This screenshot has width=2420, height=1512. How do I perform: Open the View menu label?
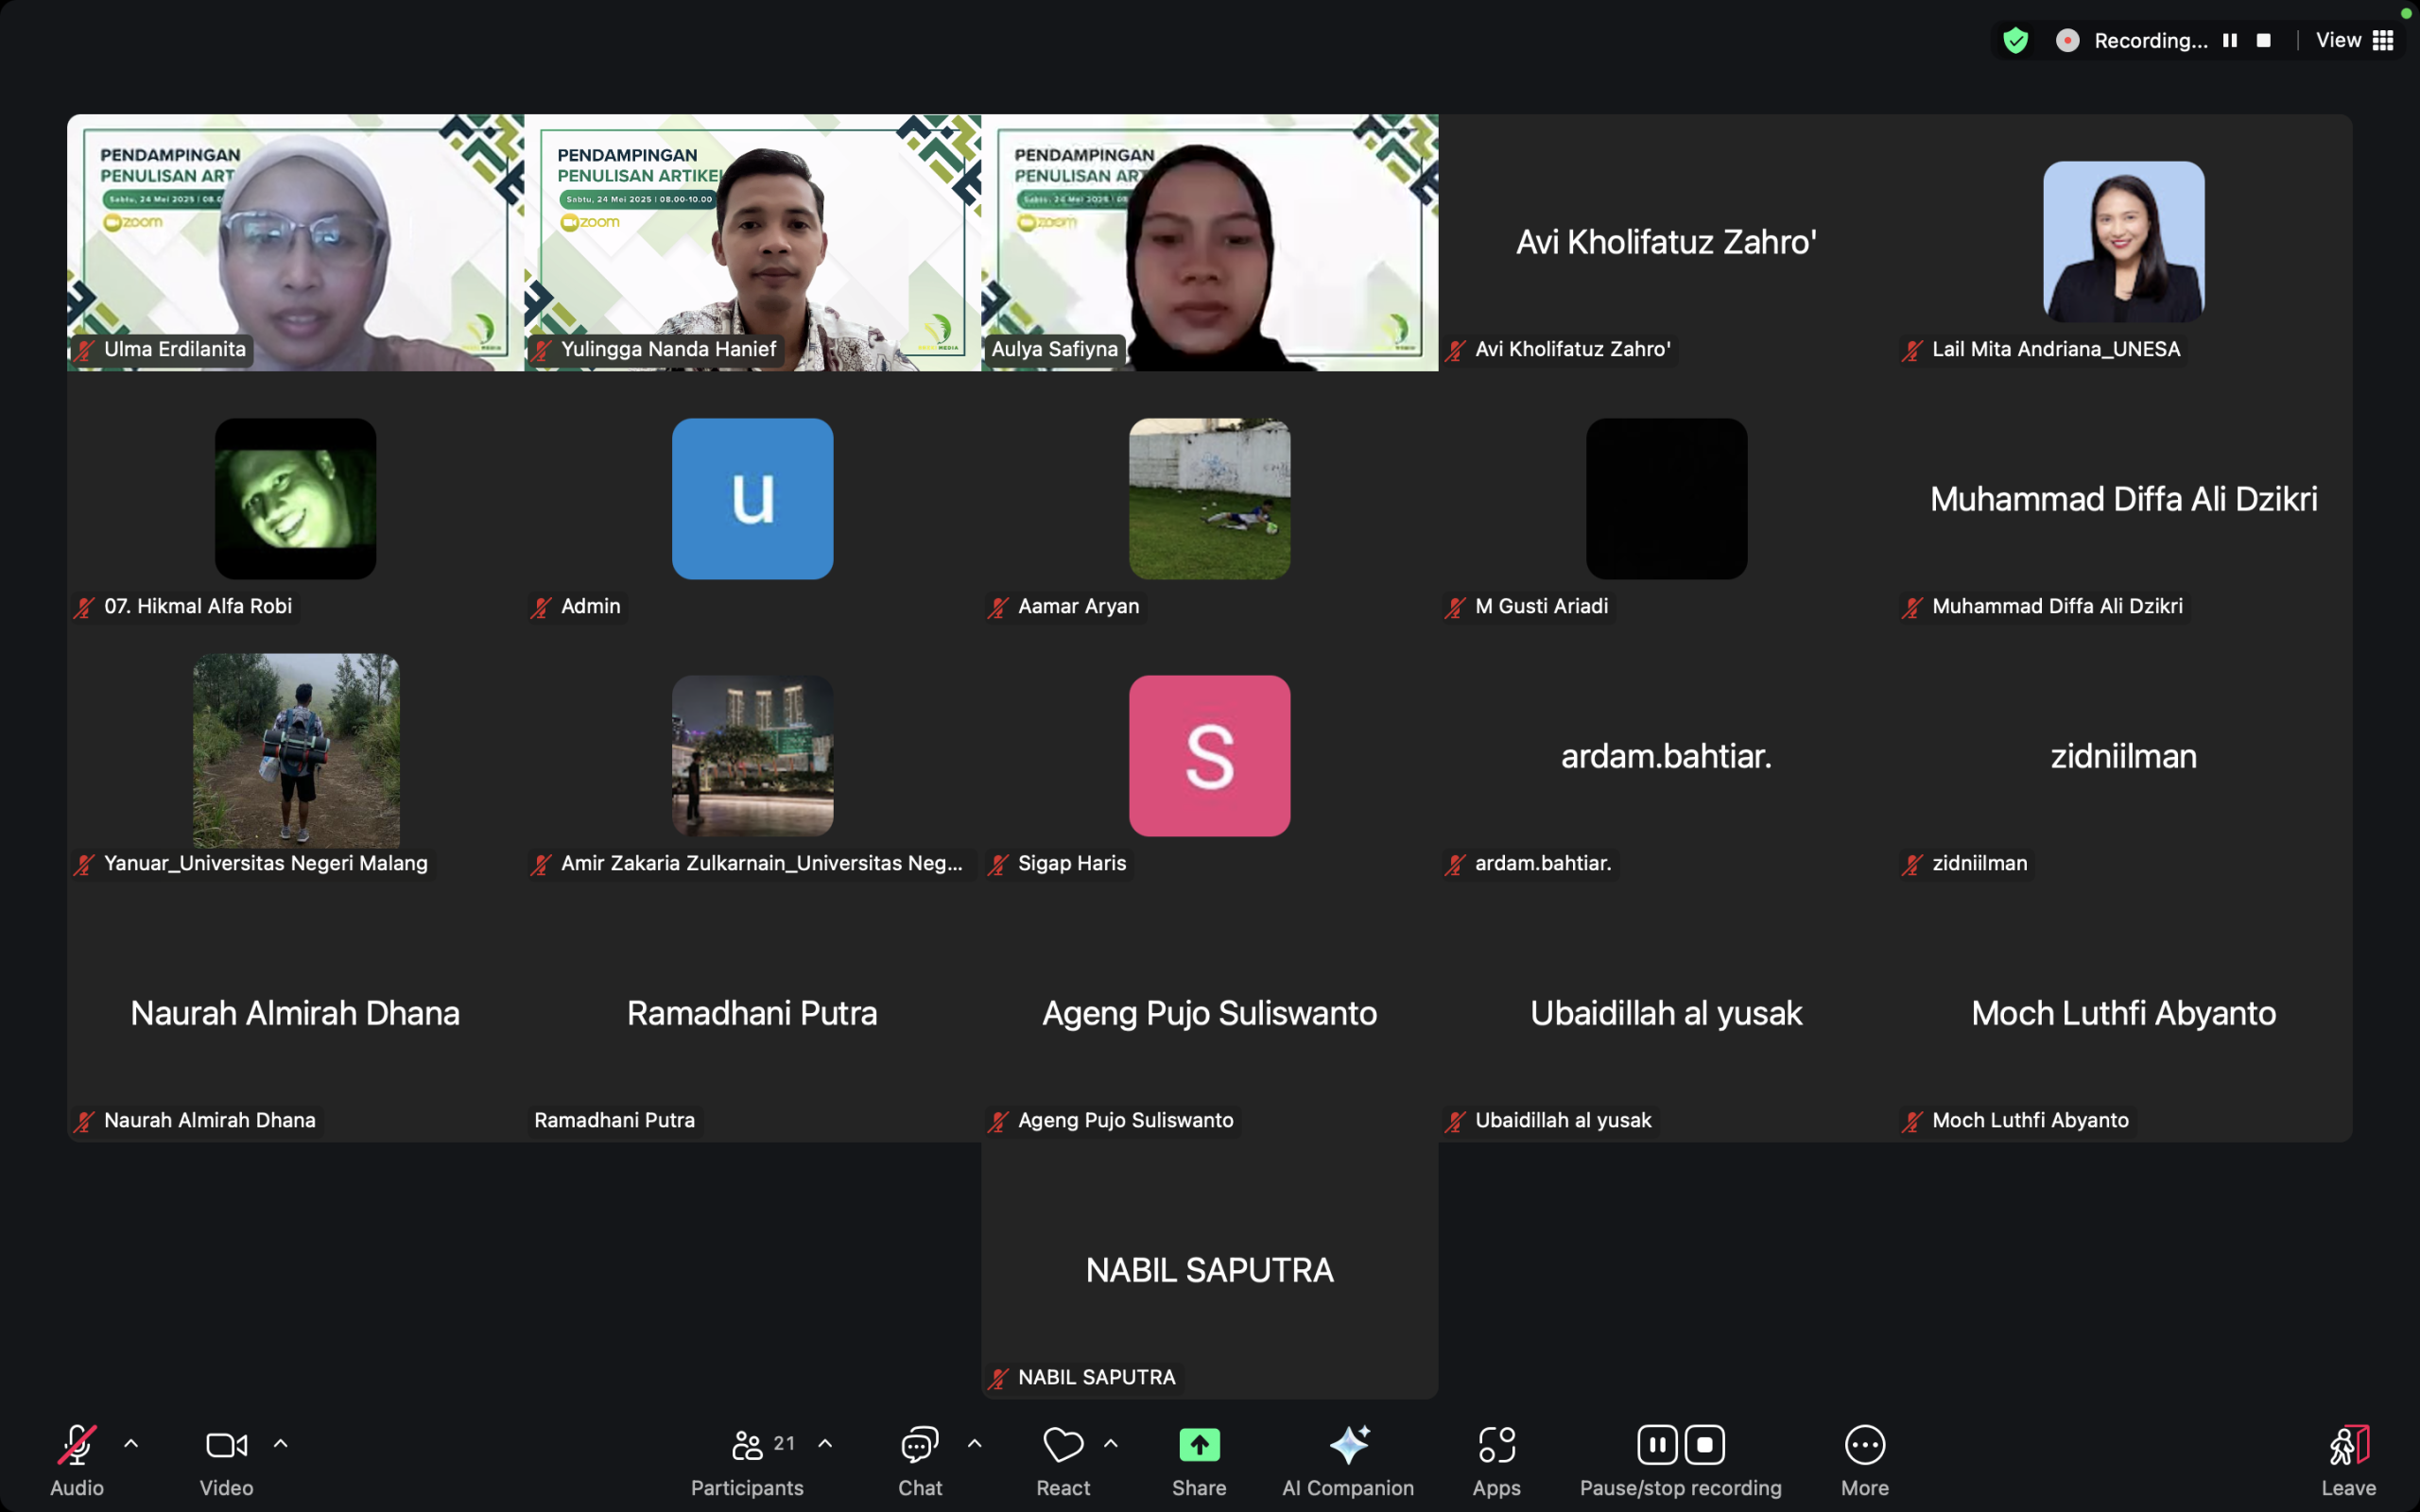[2339, 40]
